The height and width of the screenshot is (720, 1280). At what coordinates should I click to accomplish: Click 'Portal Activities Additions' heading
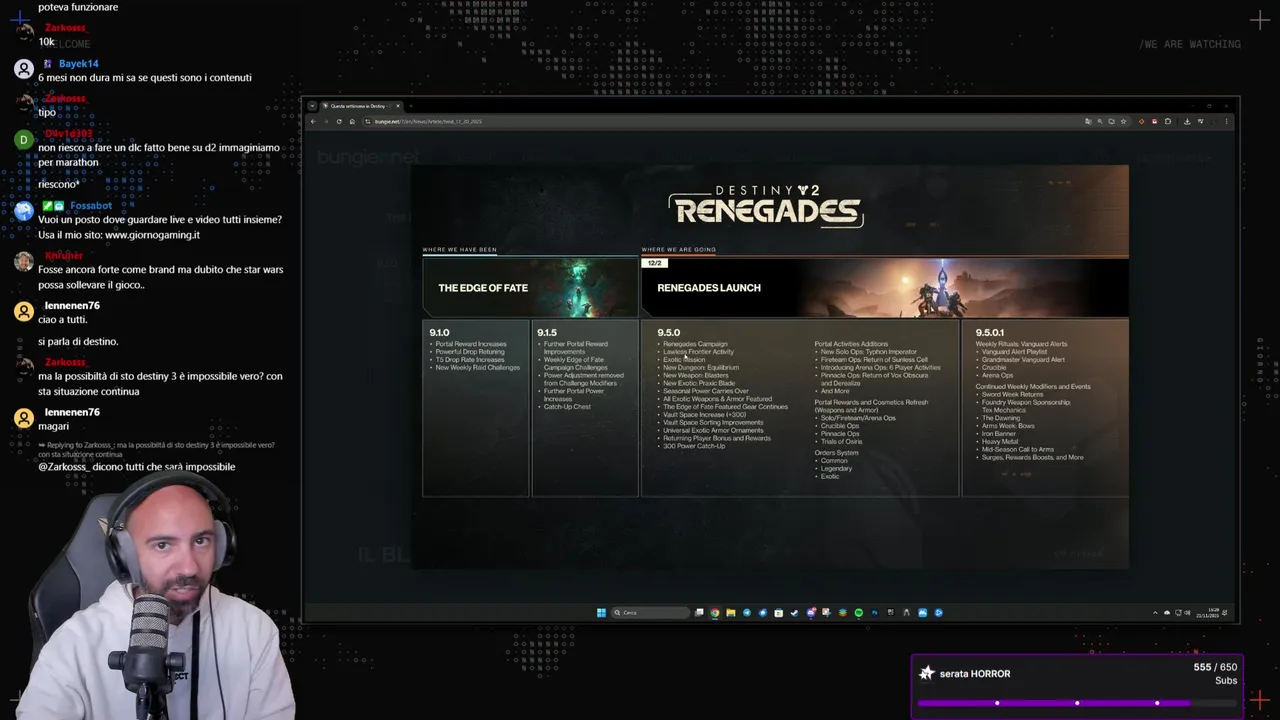click(851, 344)
